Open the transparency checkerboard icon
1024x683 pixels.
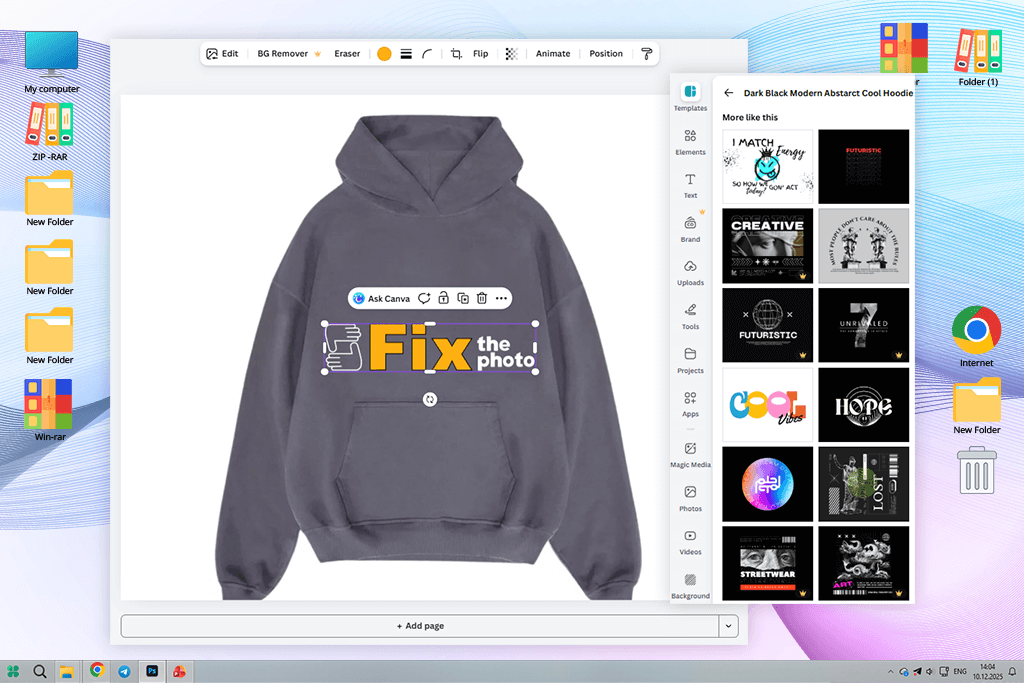(511, 54)
